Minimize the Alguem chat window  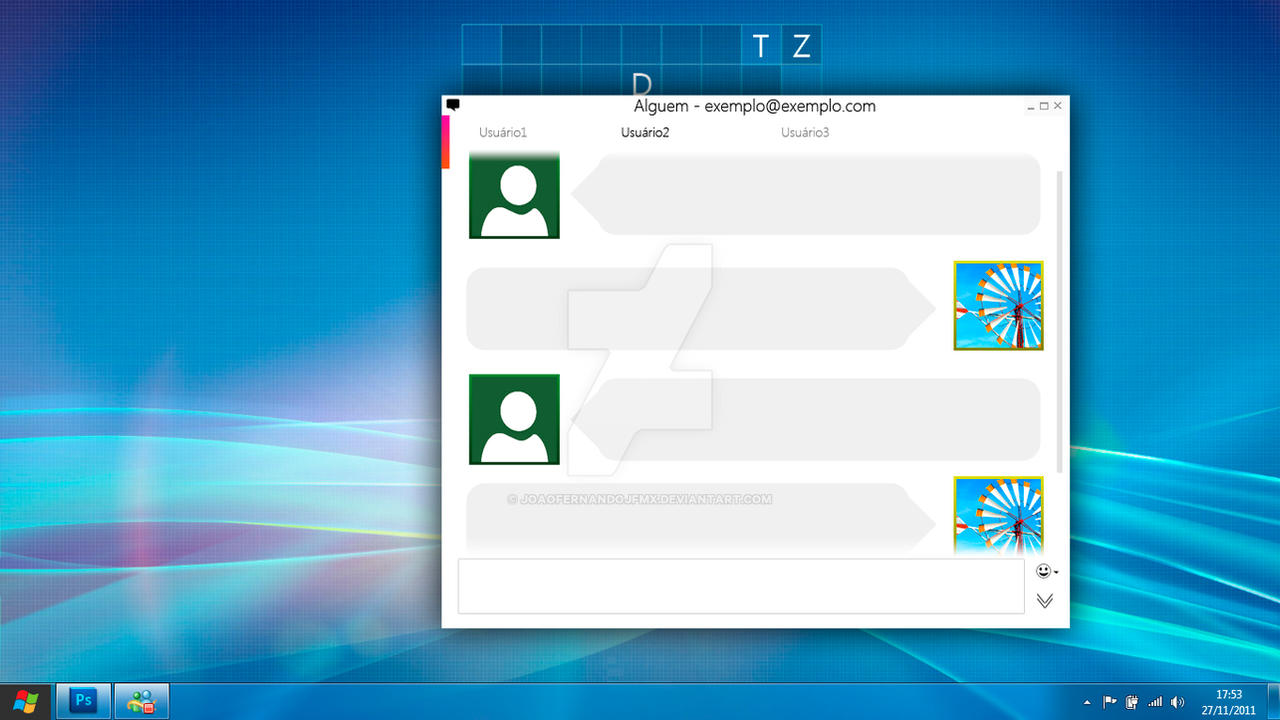[x=1031, y=106]
